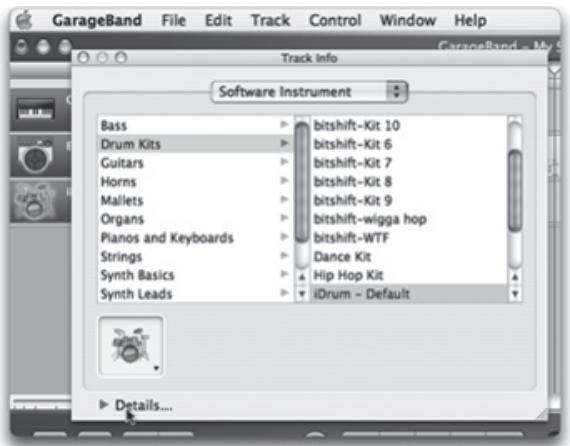
Task: Close the GarageBand main window
Action: 22,47
